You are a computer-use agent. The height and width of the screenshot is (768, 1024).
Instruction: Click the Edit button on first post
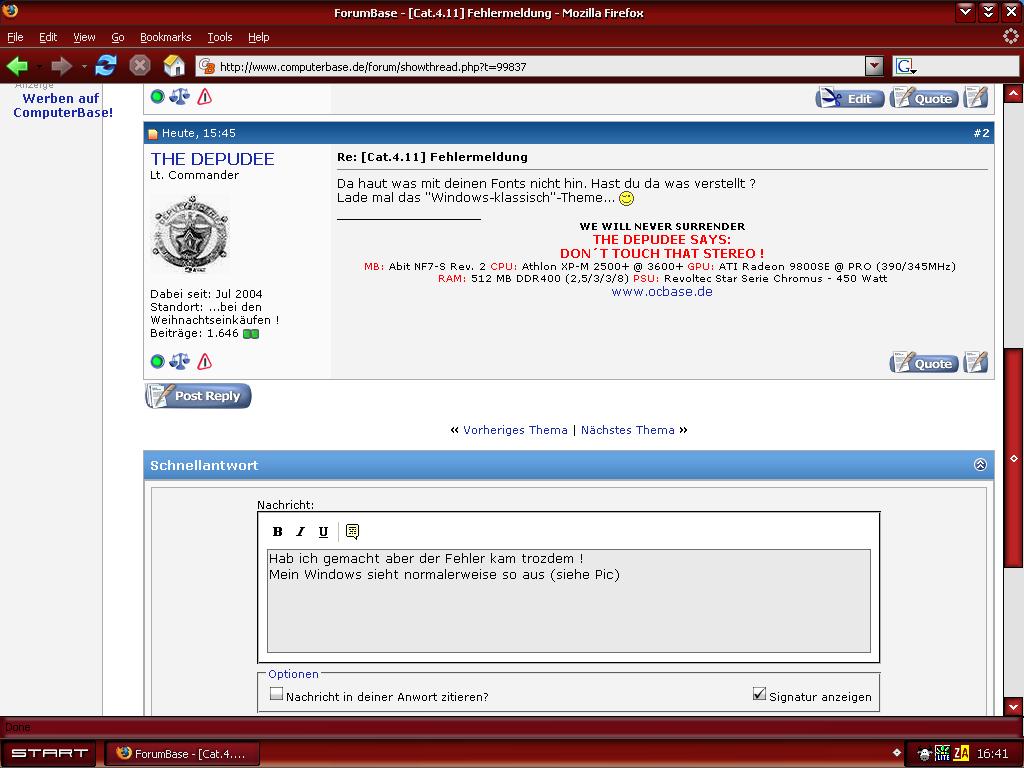click(850, 99)
